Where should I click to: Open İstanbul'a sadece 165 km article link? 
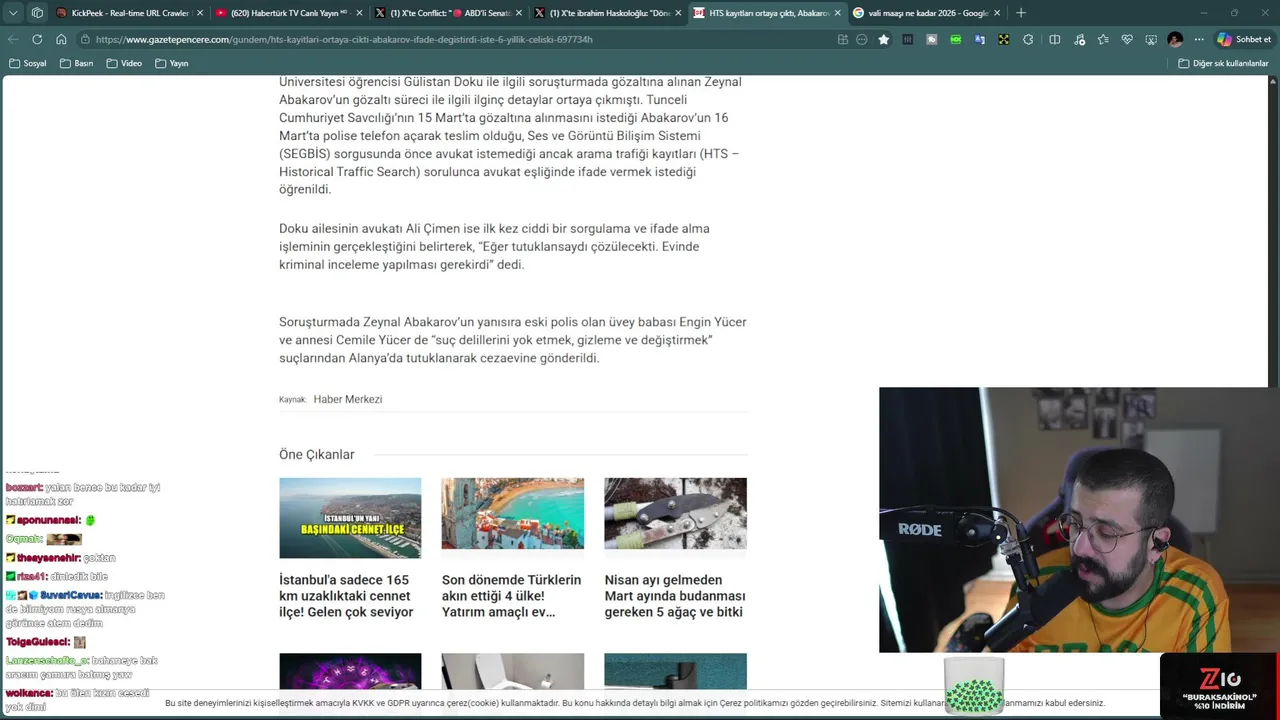point(347,596)
